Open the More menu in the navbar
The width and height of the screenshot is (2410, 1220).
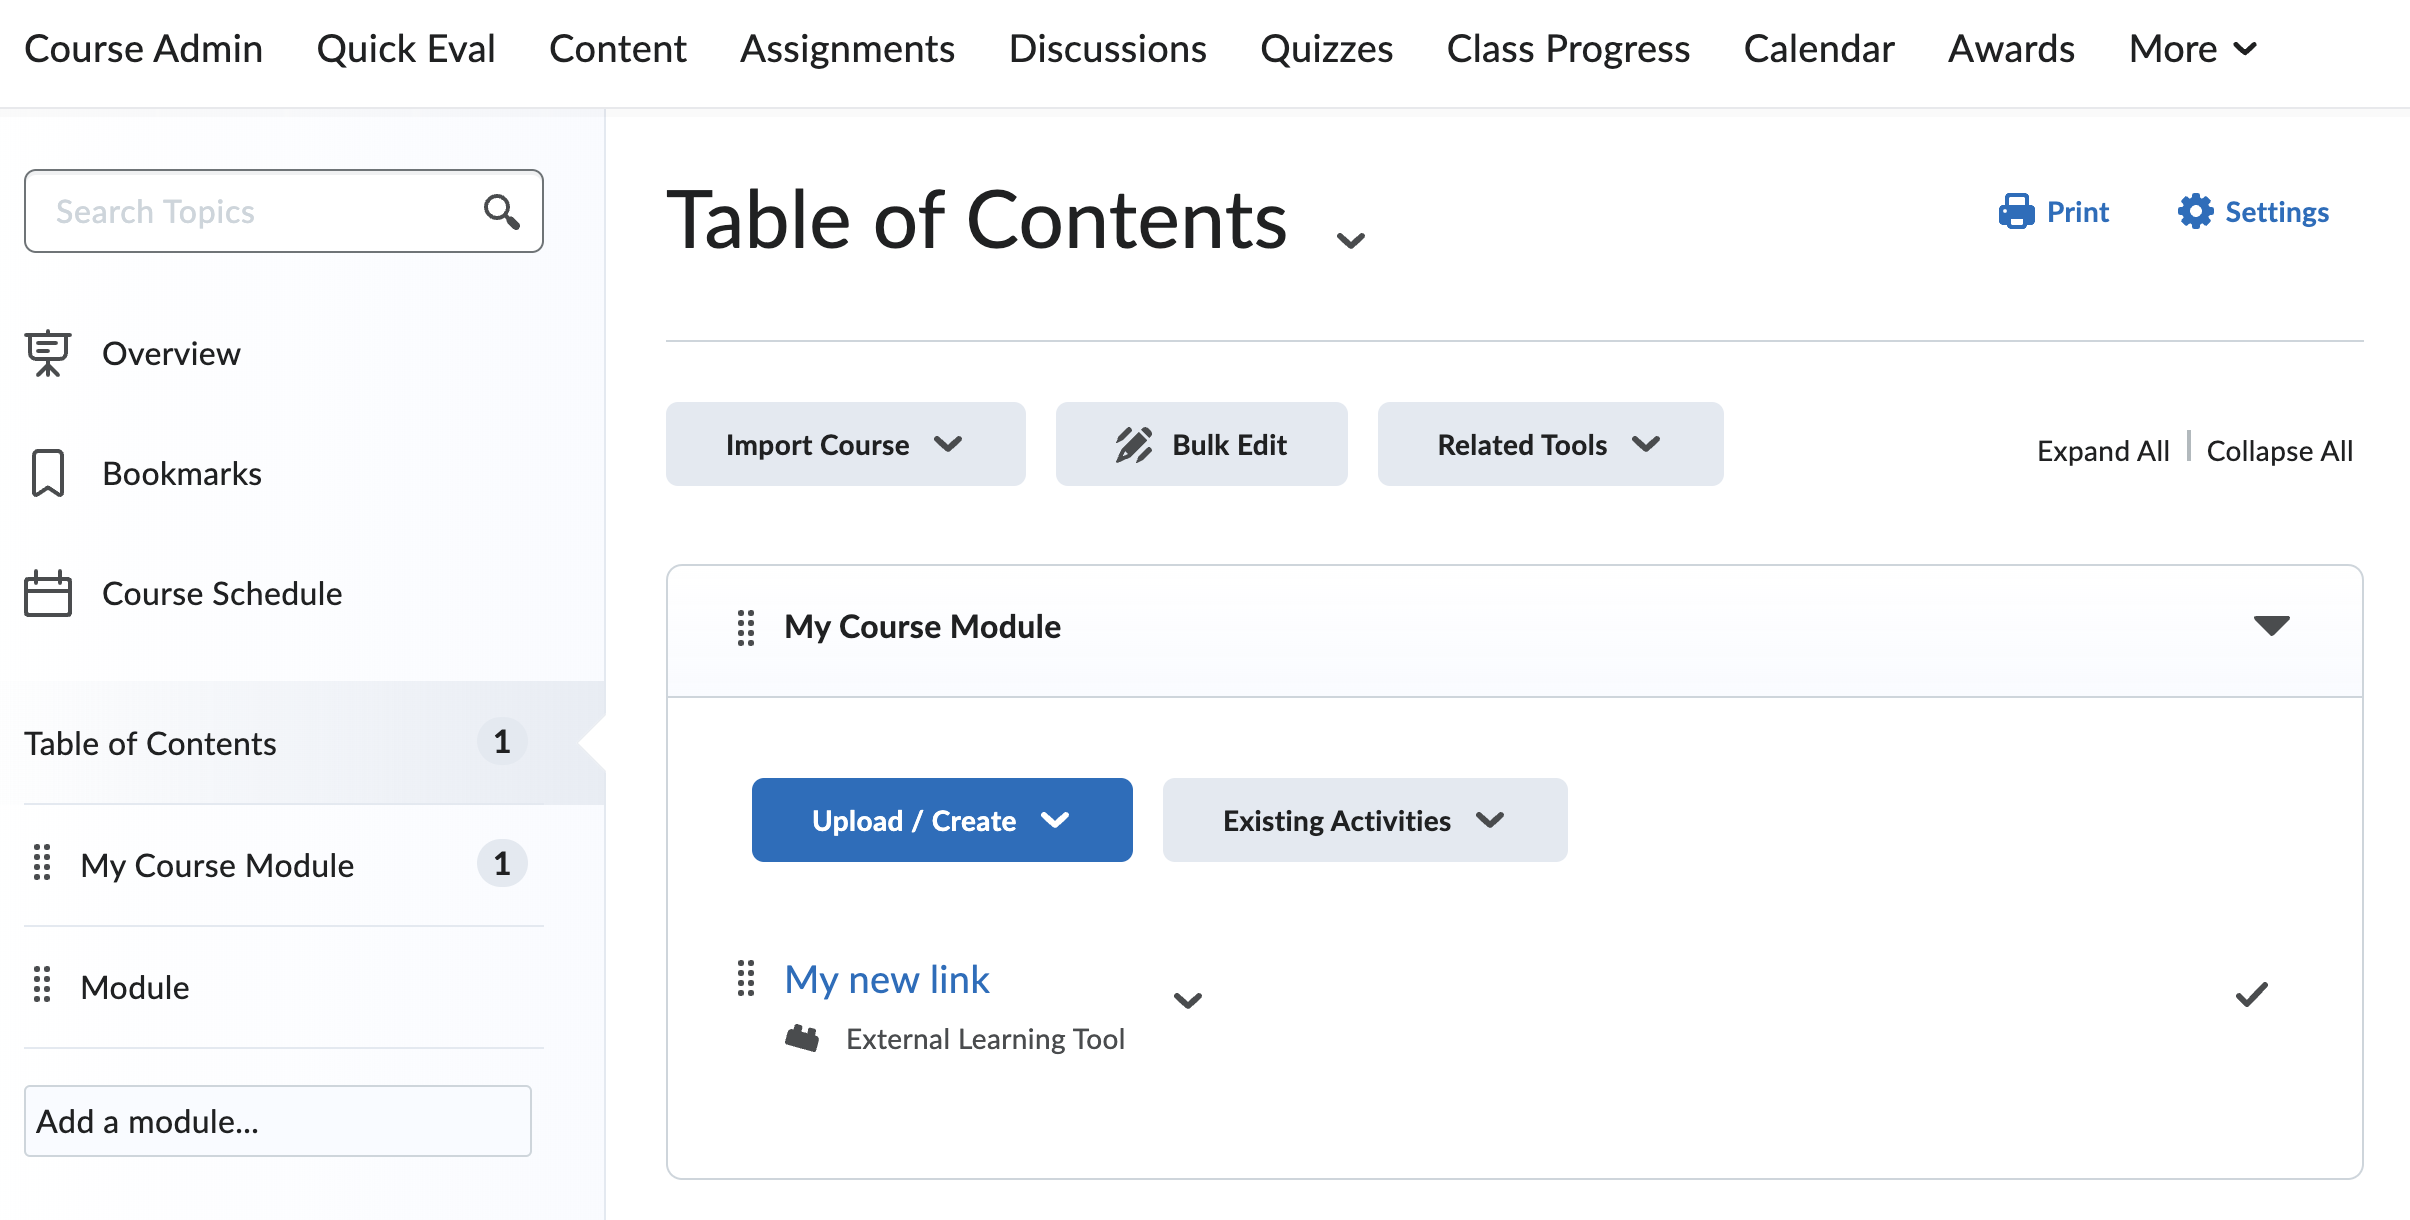2193,49
